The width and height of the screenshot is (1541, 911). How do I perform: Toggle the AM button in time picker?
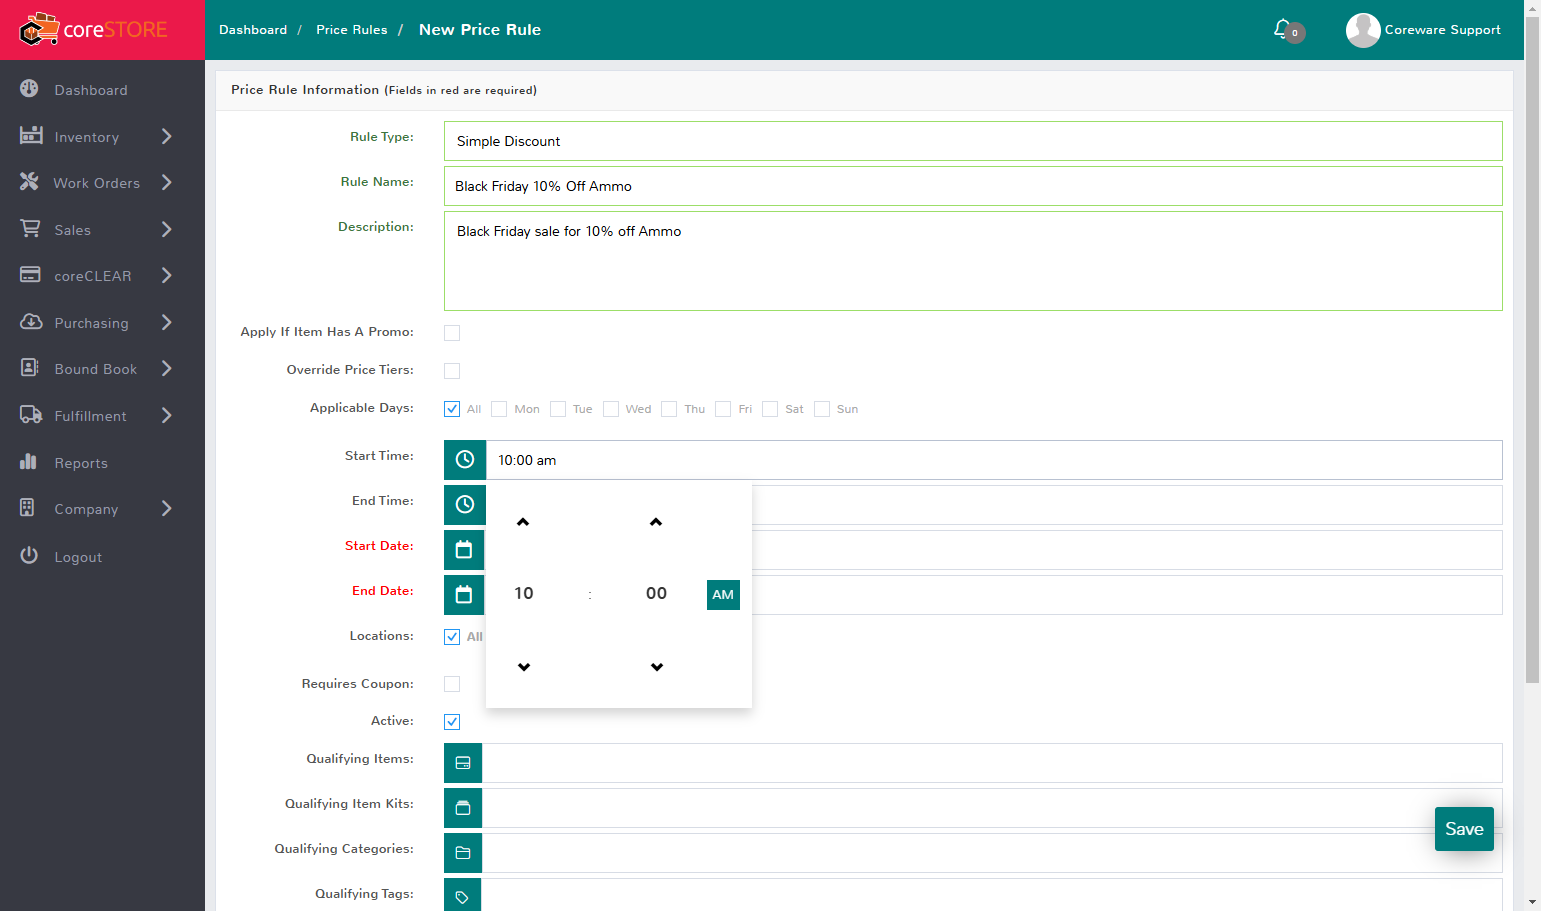click(x=723, y=595)
